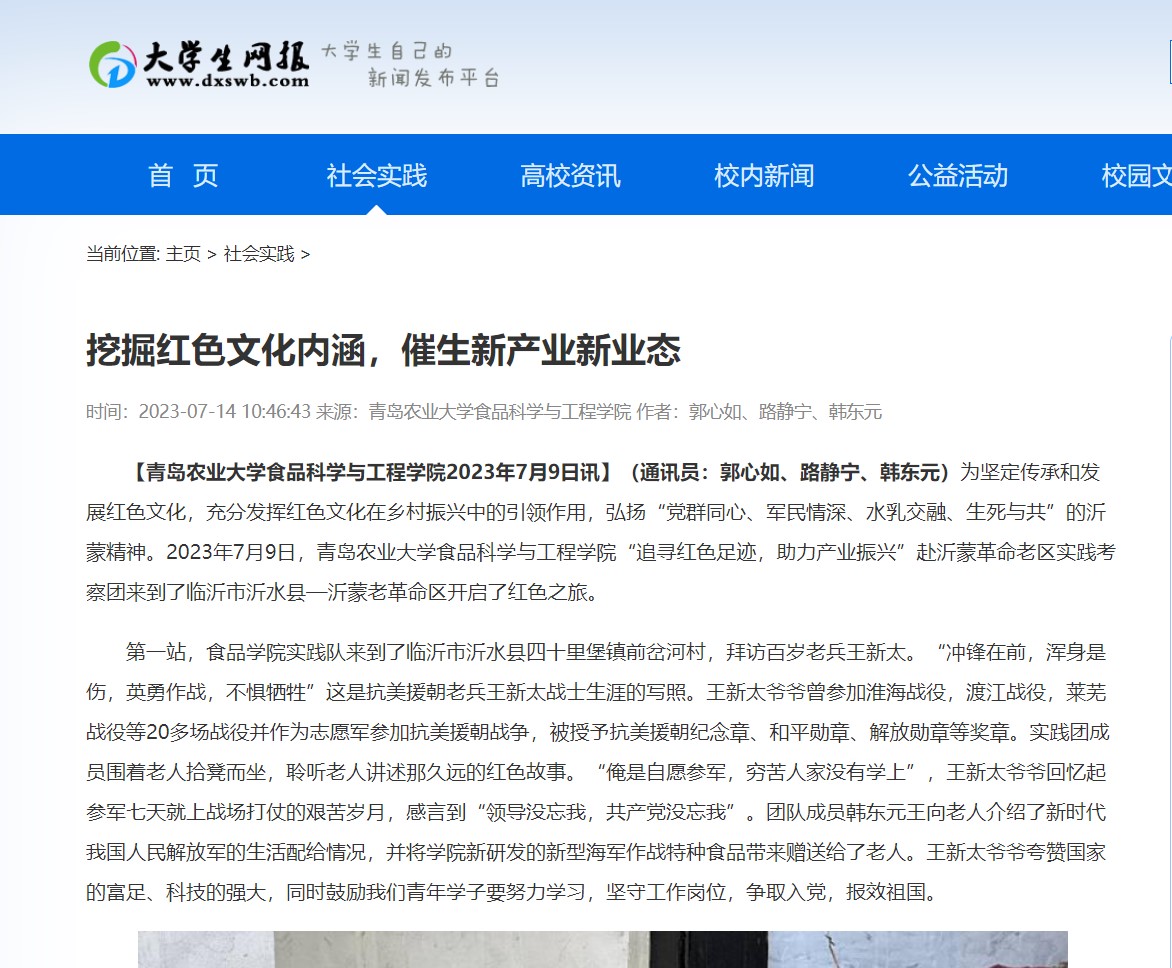Click the 大学生自己的新闻发布平台 slogan
The height and width of the screenshot is (968, 1172).
(x=408, y=65)
